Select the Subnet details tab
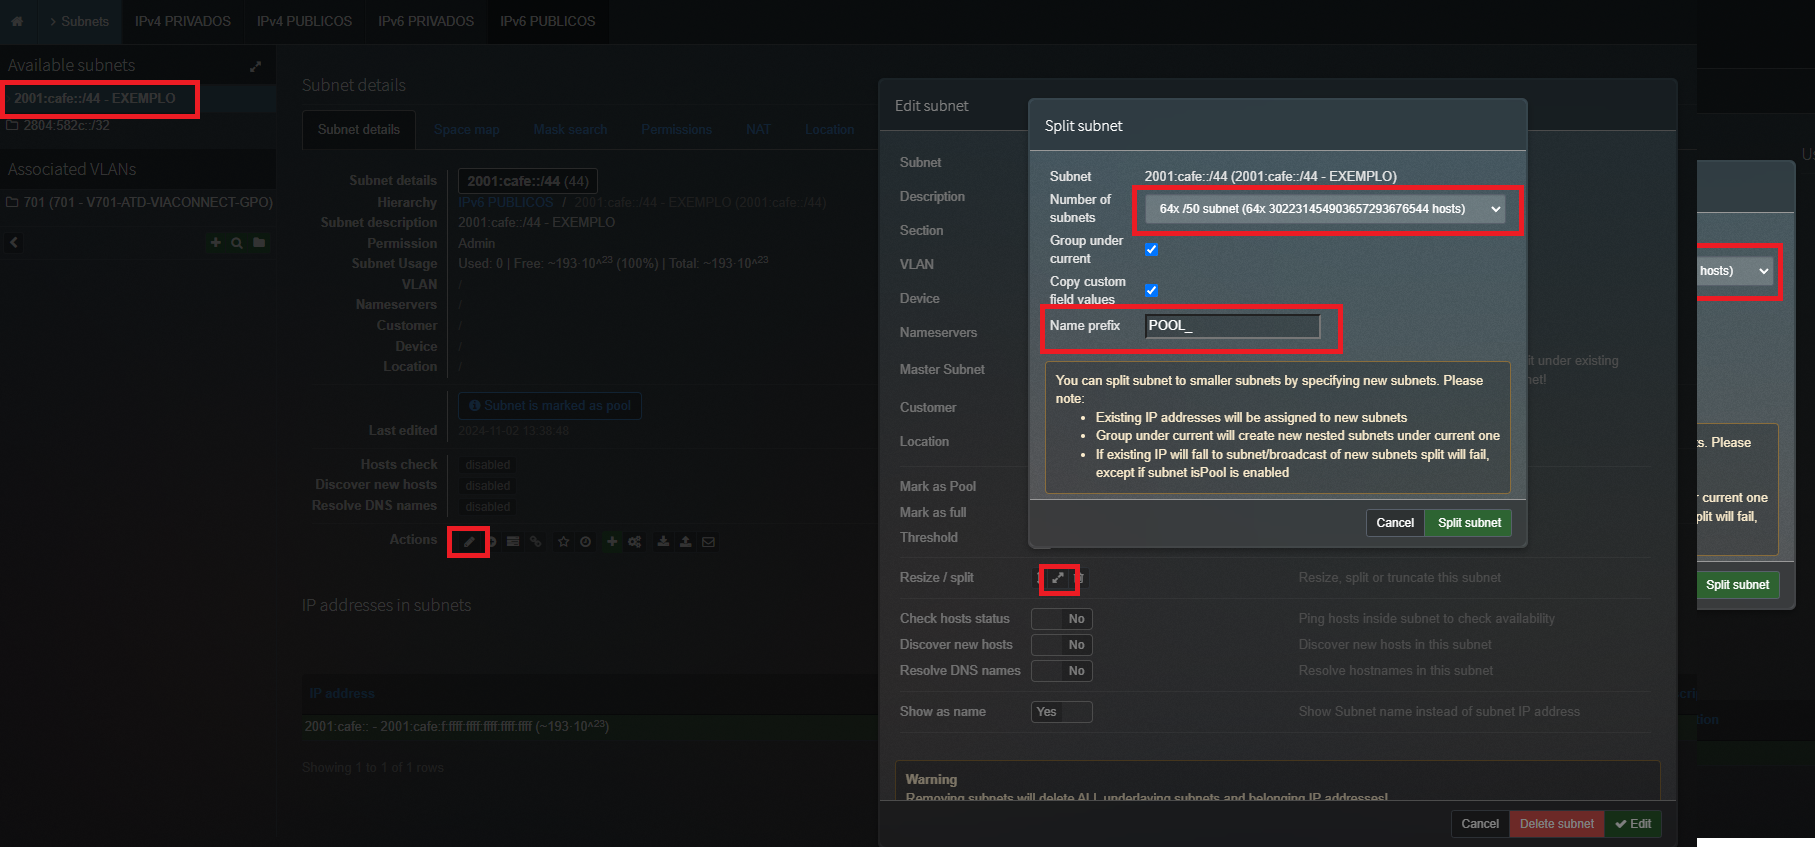The image size is (1815, 847). (359, 130)
